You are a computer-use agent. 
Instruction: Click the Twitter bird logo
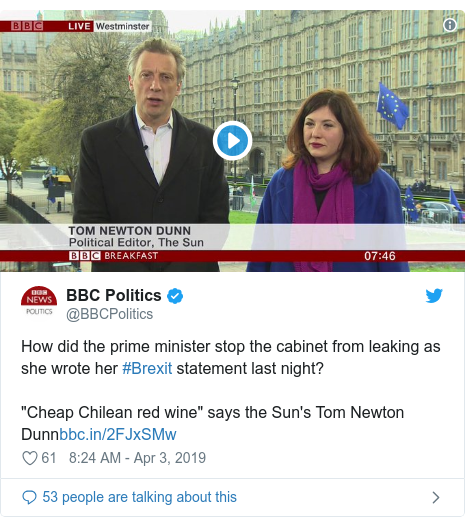(x=434, y=296)
